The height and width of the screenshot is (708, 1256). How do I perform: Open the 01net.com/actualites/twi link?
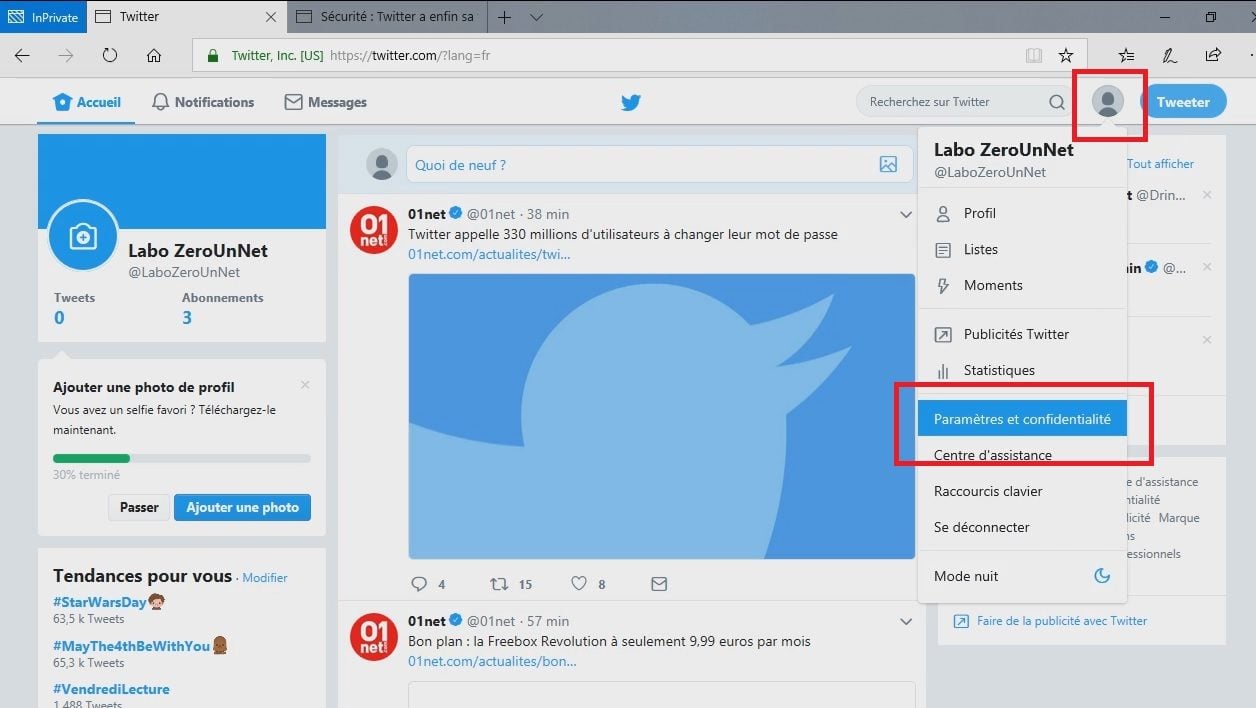pos(488,254)
